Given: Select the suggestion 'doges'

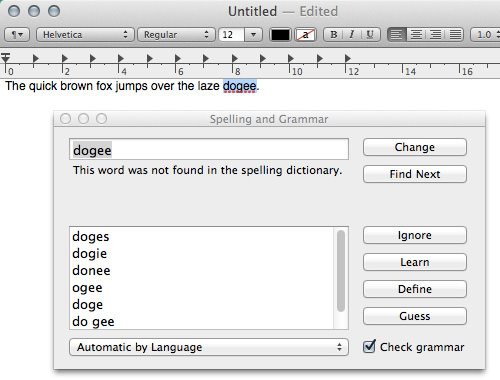Looking at the screenshot, I should (x=201, y=236).
